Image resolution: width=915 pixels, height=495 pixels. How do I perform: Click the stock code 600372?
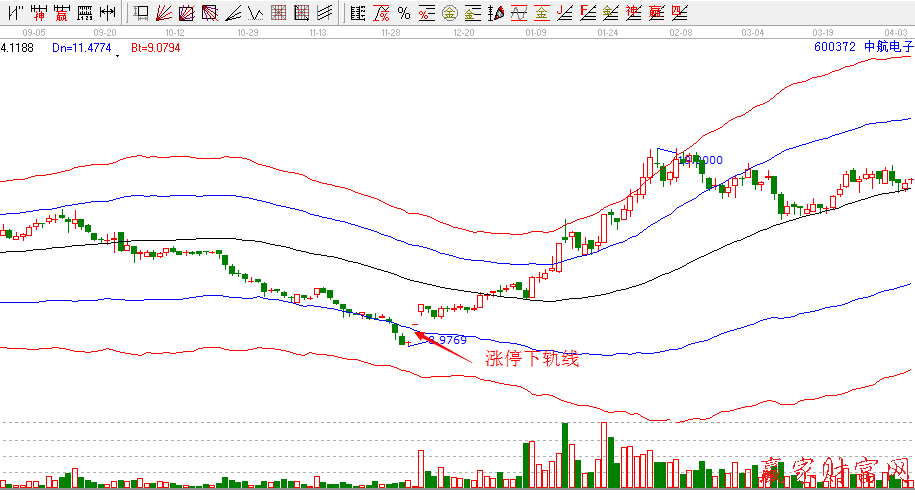pos(836,46)
